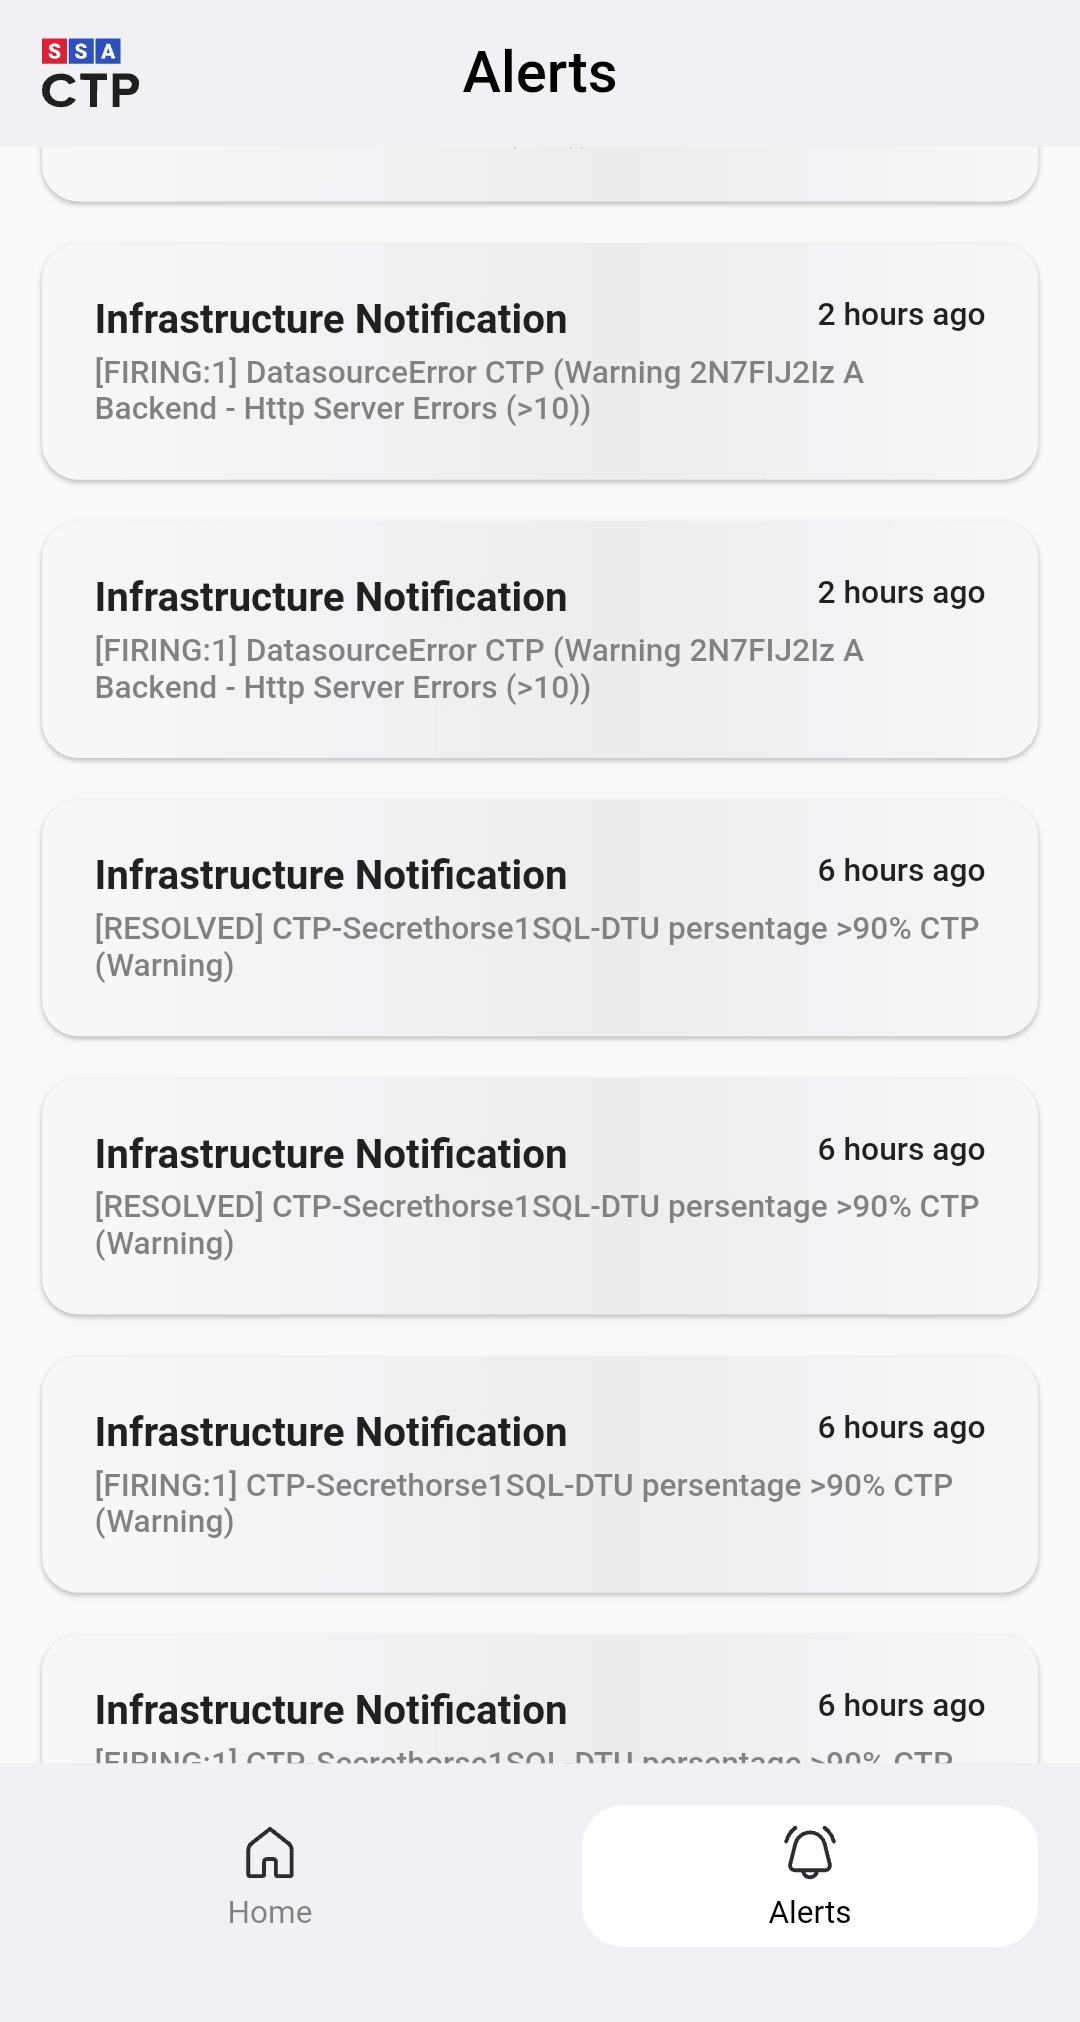Click the Alerts page header title

pyautogui.click(x=540, y=73)
